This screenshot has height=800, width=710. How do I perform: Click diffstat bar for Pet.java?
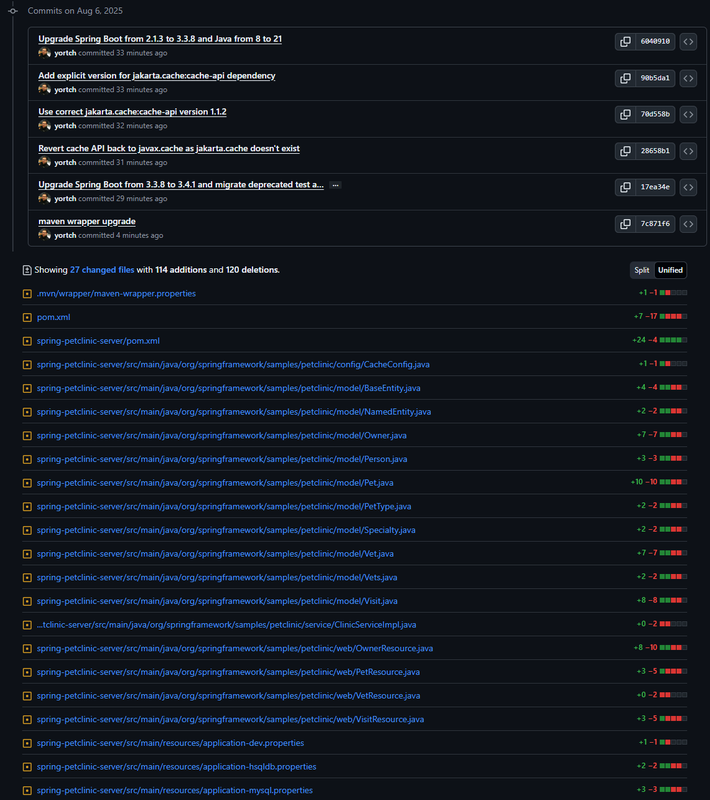pos(673,482)
